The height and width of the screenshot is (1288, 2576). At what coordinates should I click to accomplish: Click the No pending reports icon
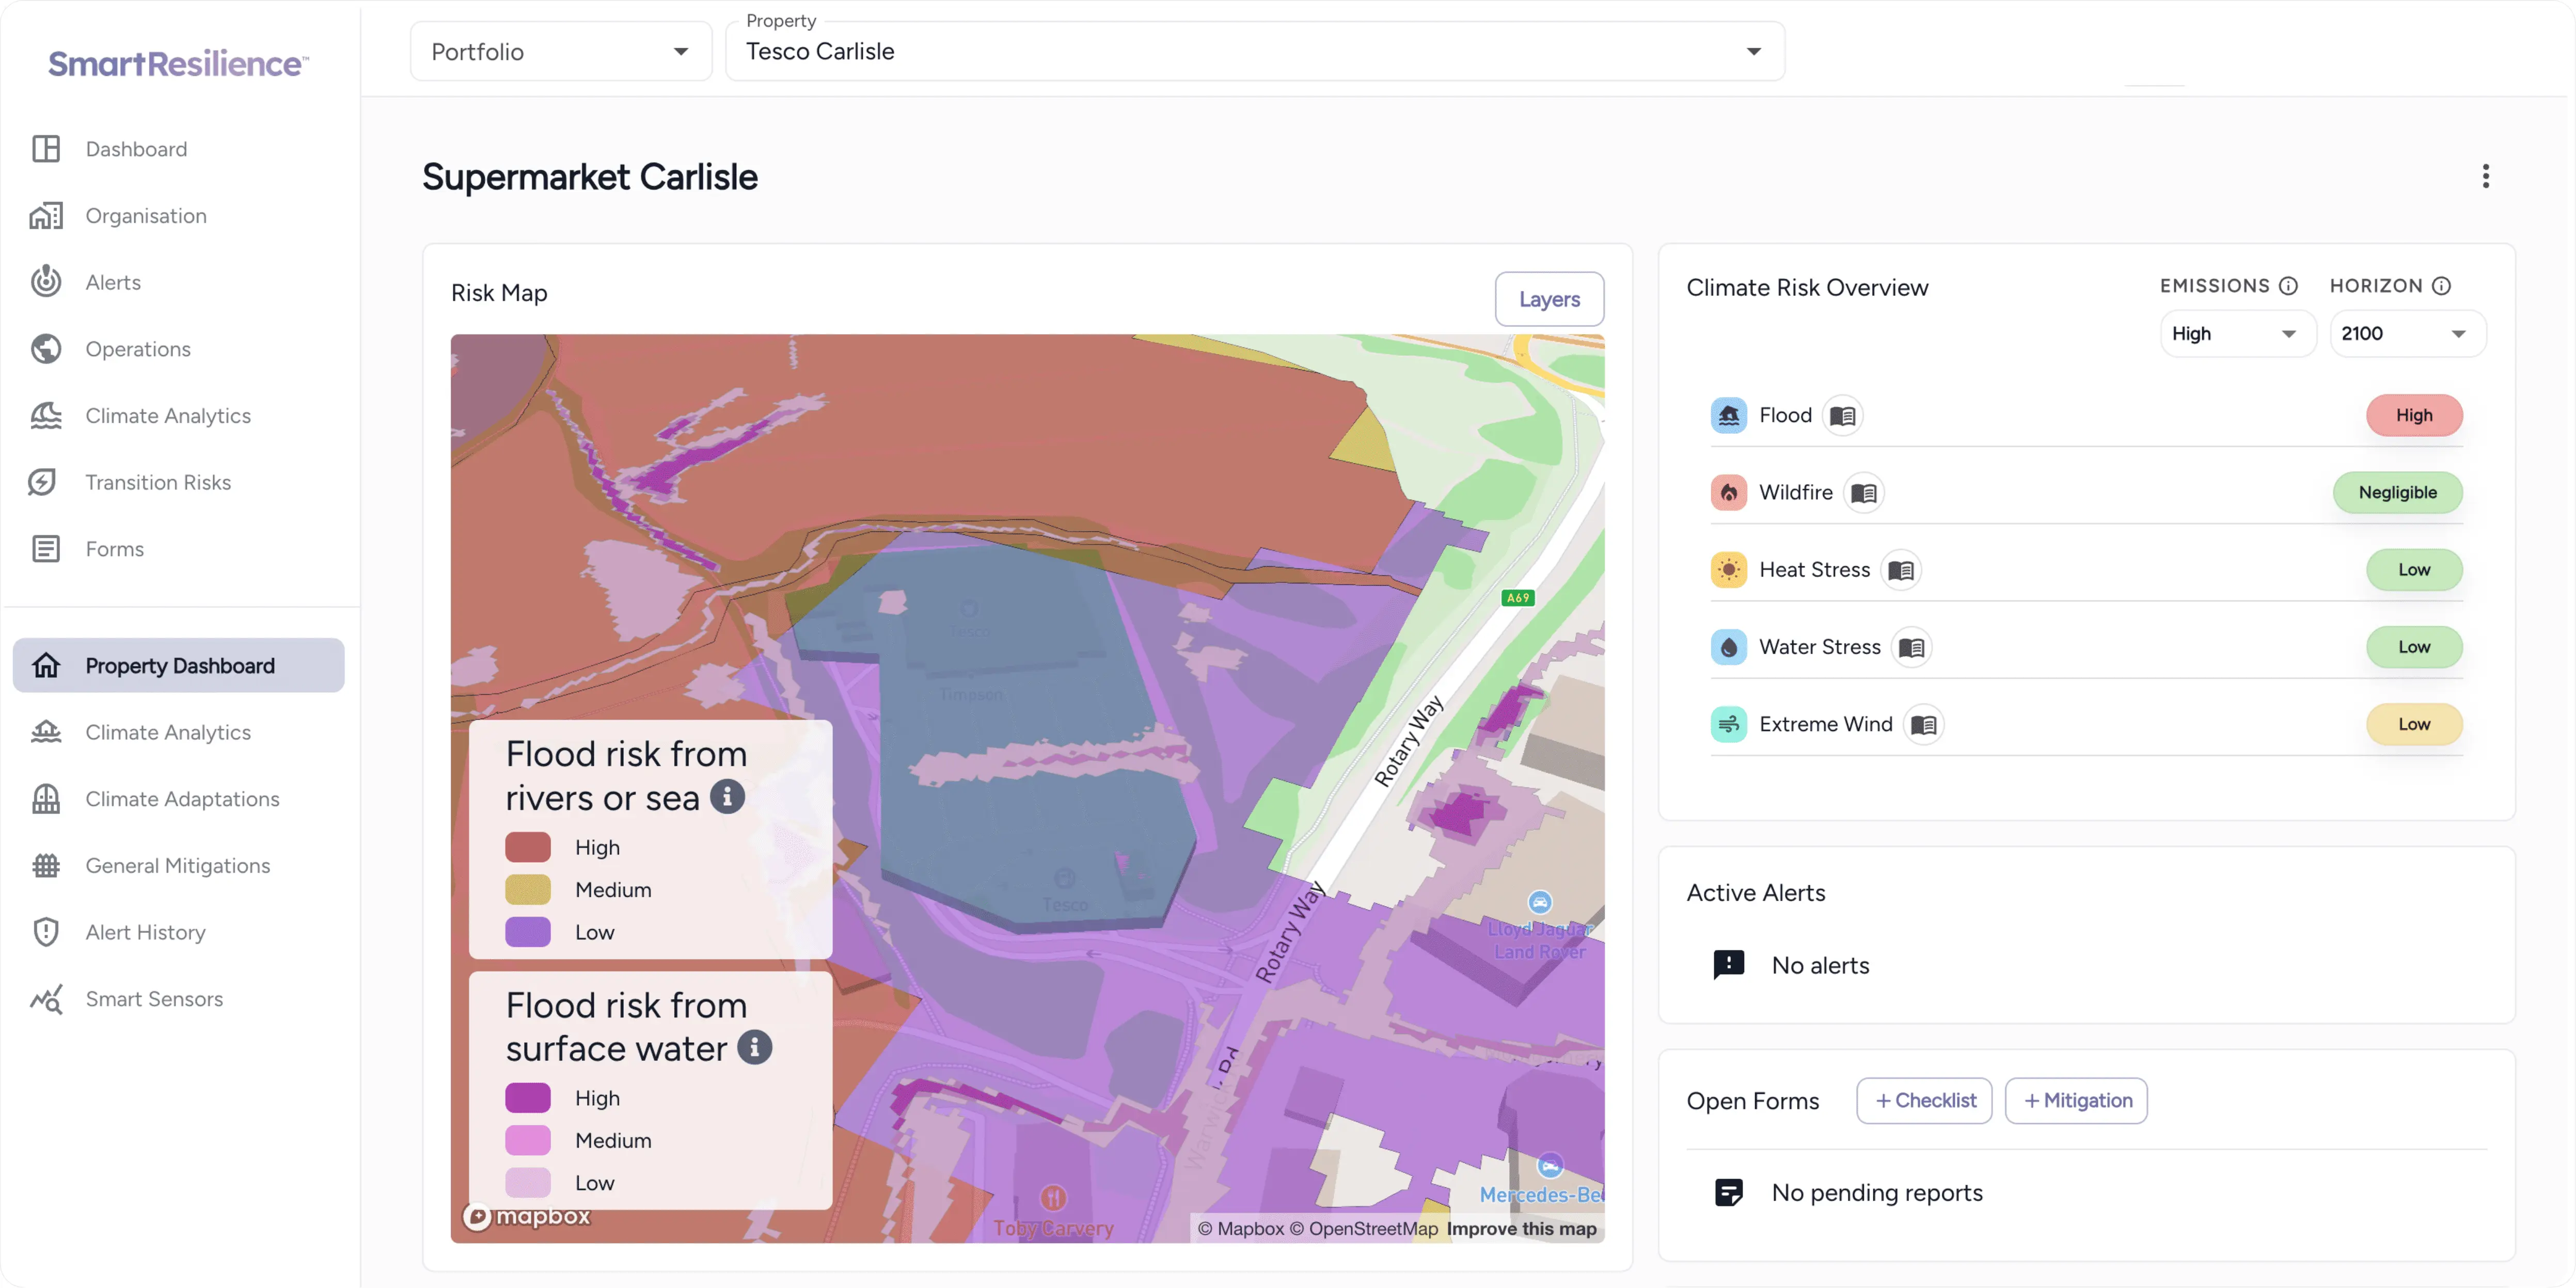coord(1729,1193)
